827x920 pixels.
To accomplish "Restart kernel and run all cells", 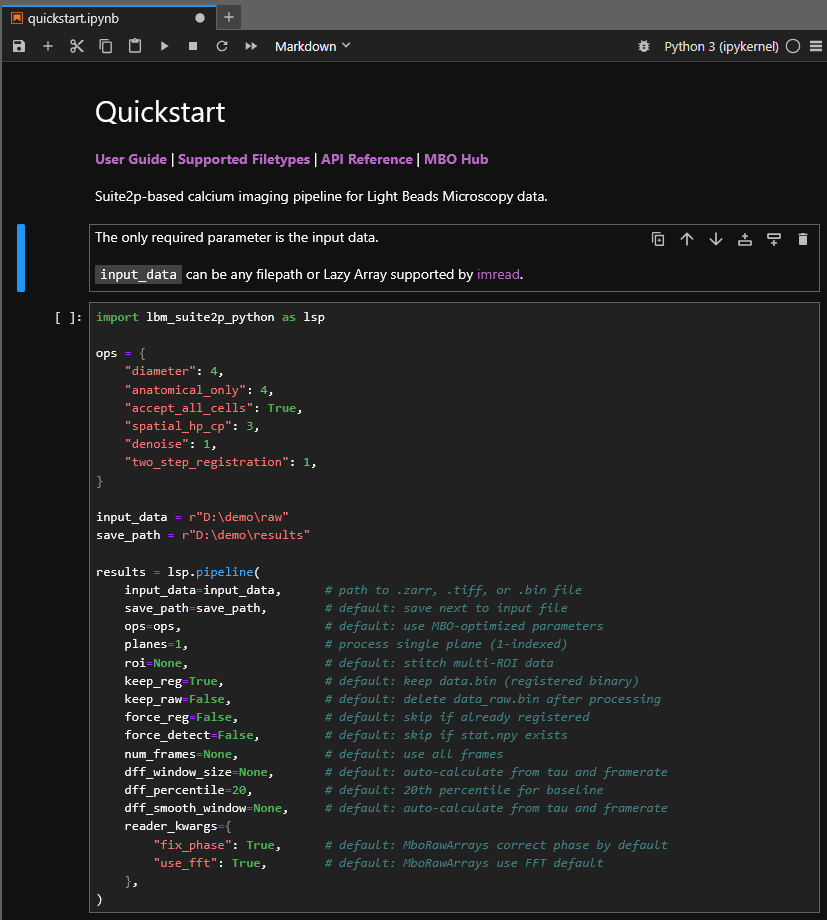I will (x=251, y=46).
